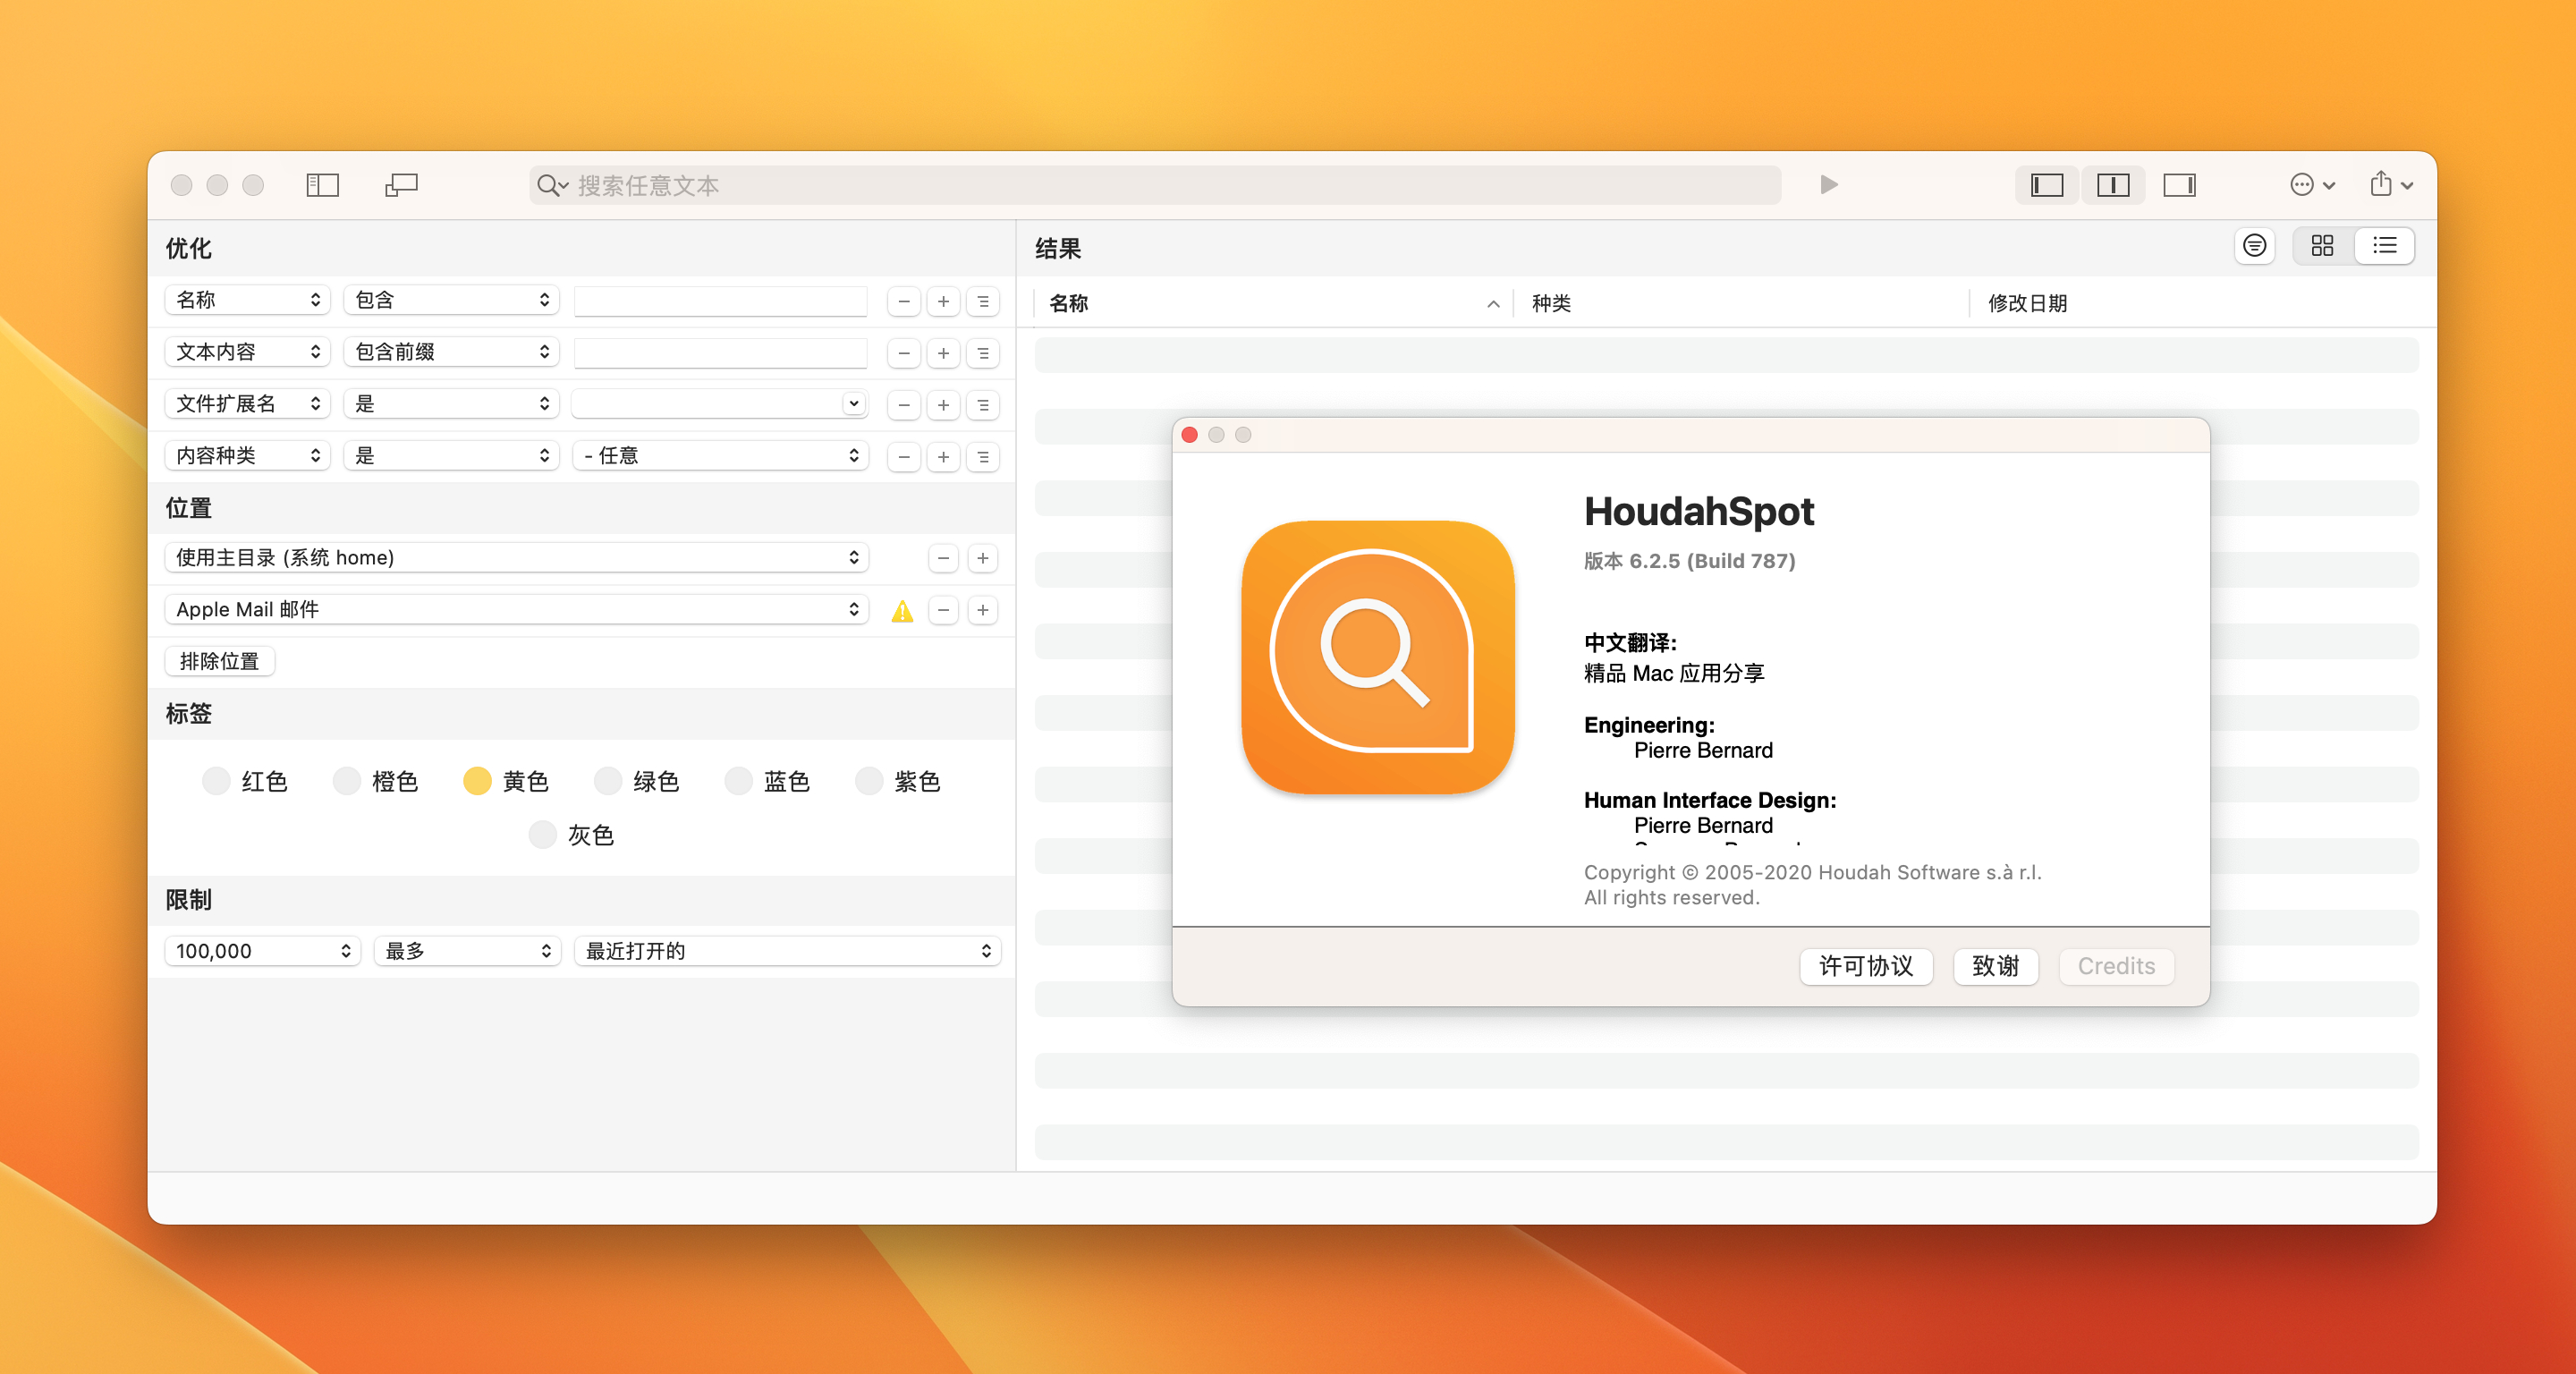Screen dimensions: 2576x1374
Task: Switch results to grid view
Action: coord(2322,246)
